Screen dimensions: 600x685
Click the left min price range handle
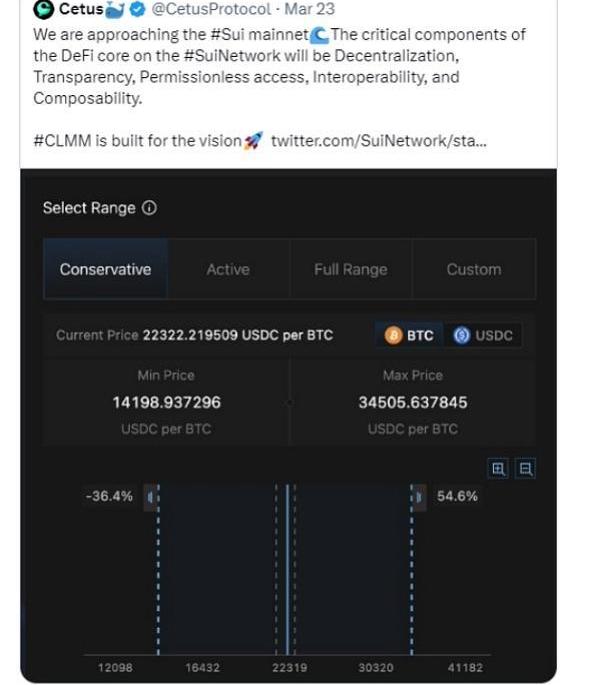click(x=152, y=497)
